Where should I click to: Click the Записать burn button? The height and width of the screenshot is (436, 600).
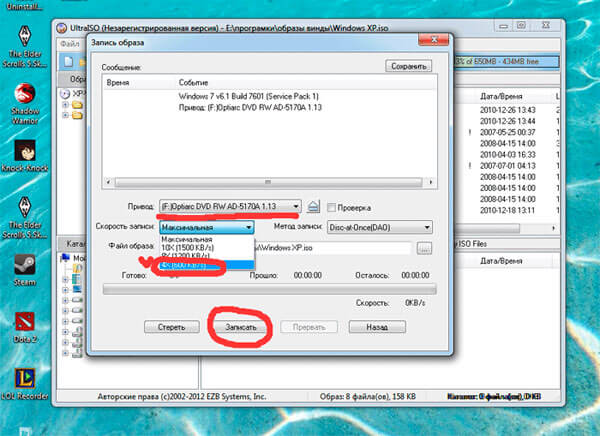(x=241, y=327)
